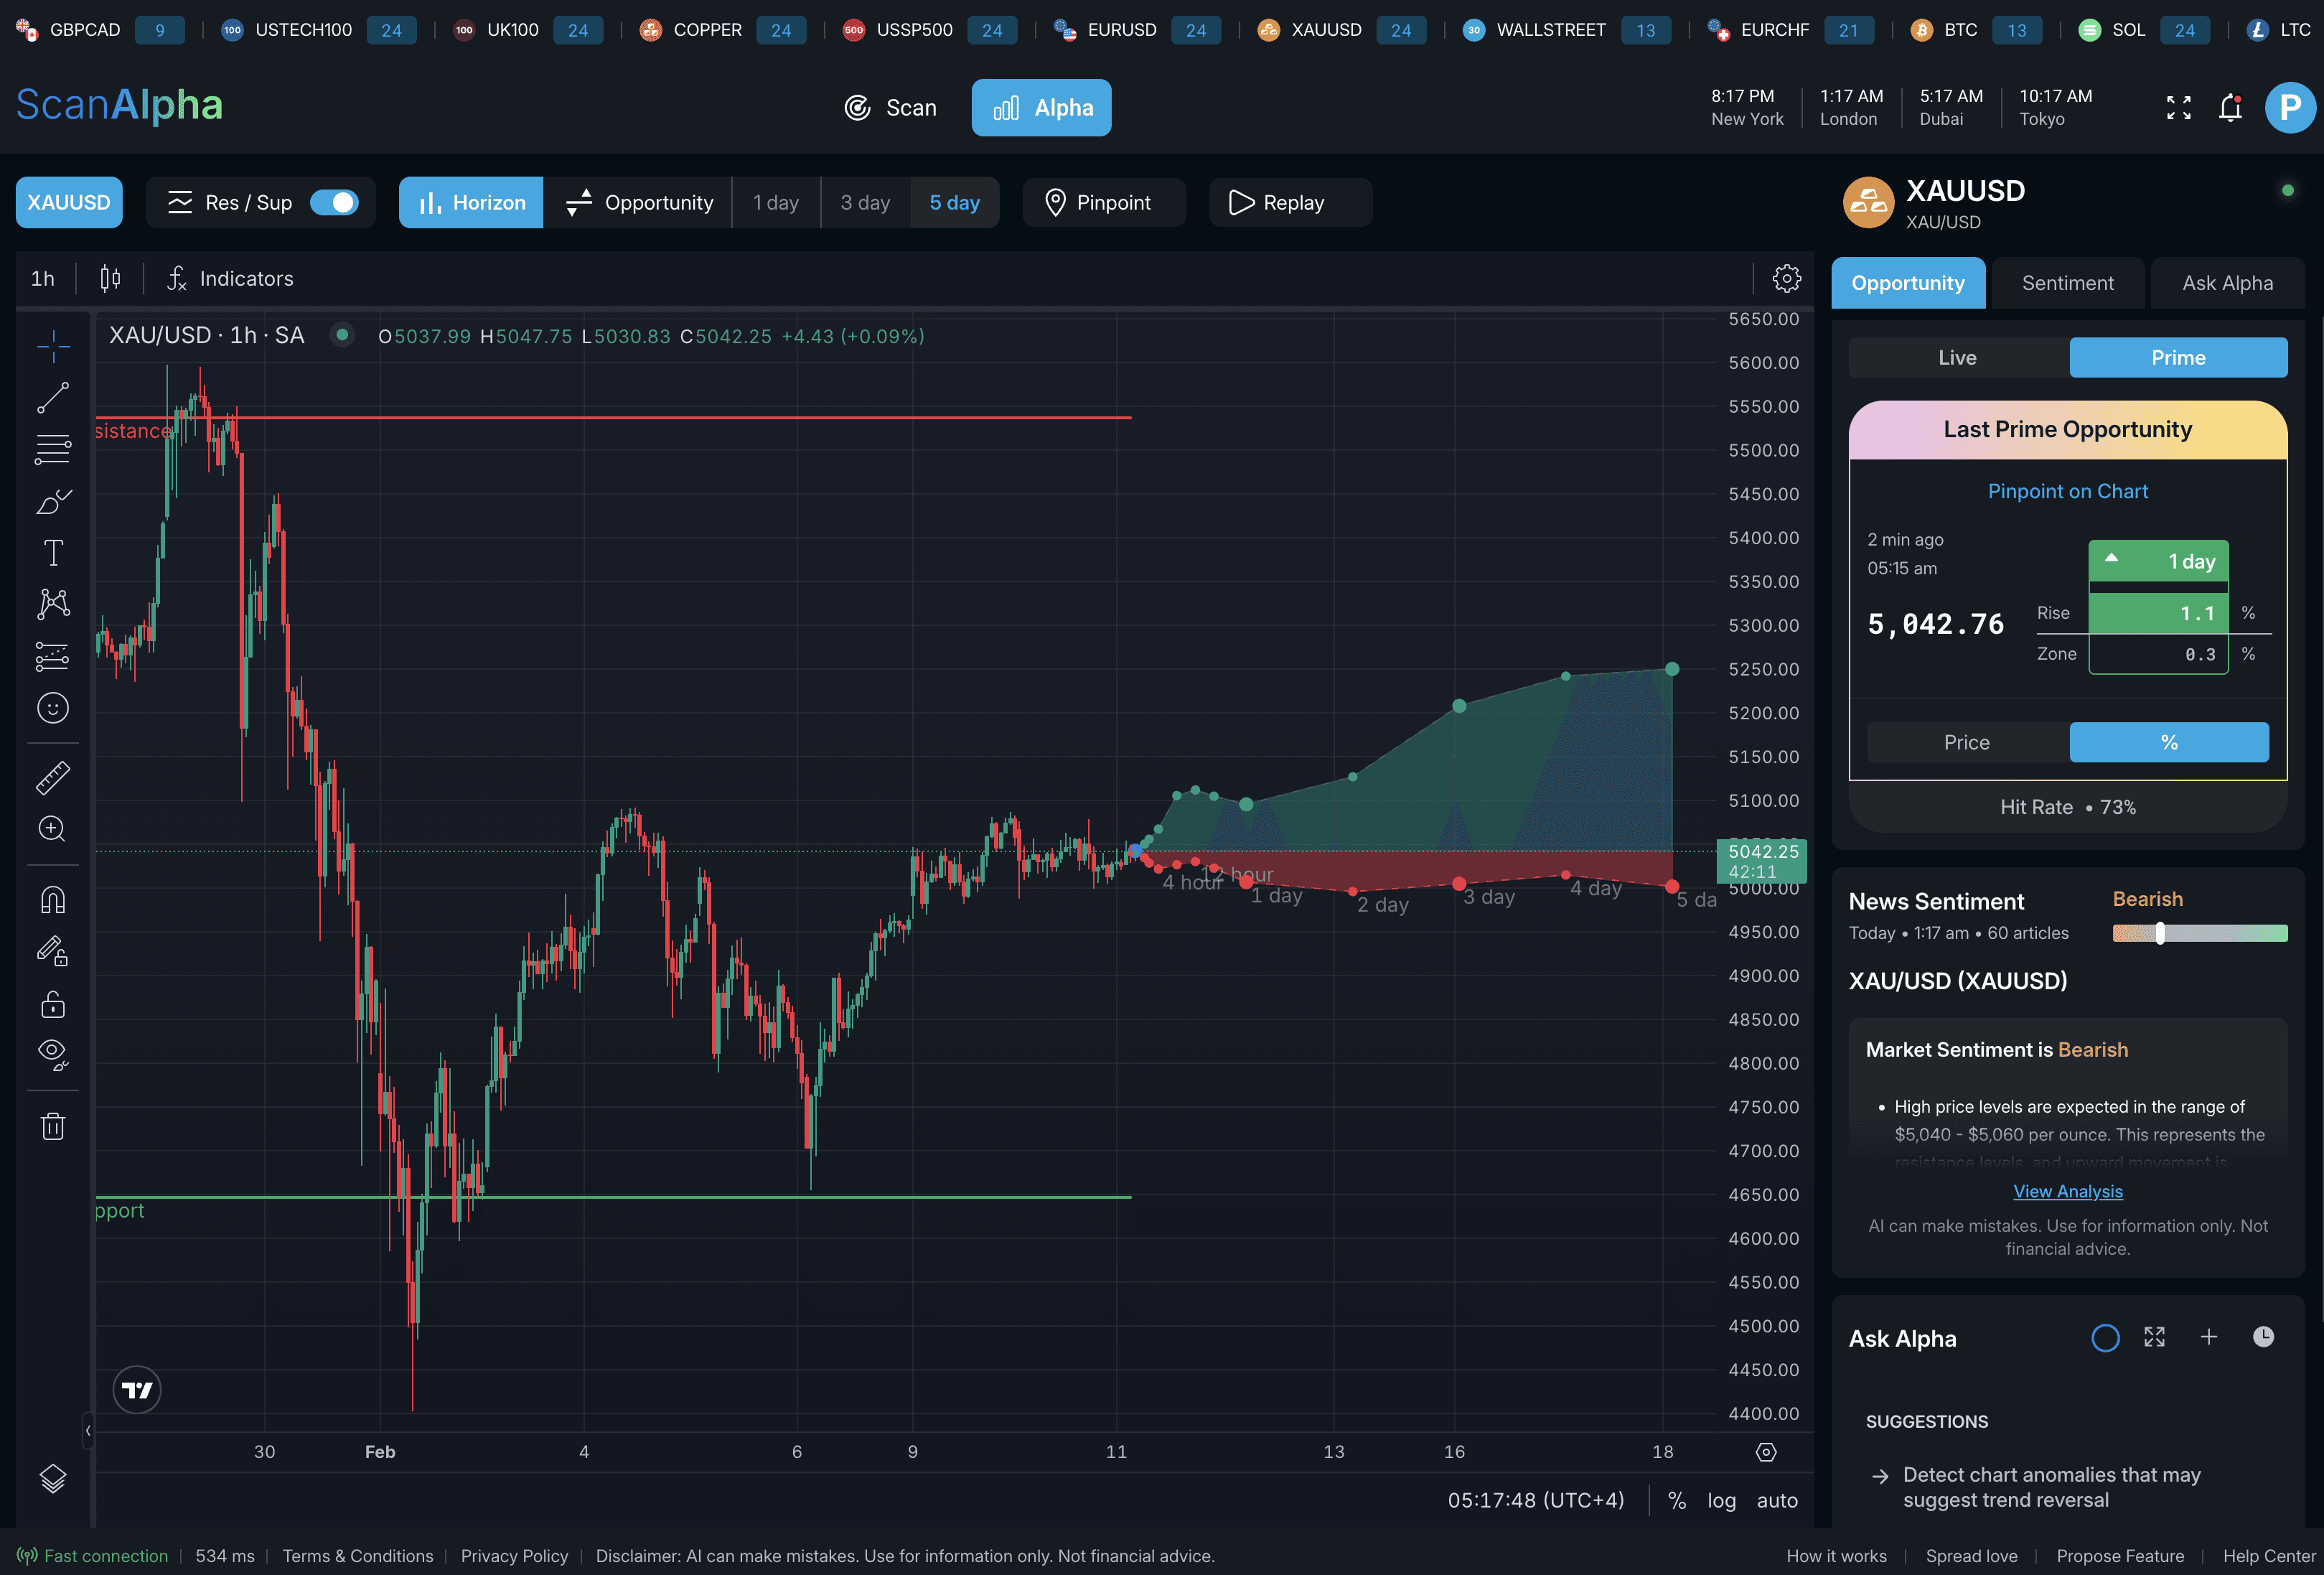Viewport: 2324px width, 1575px height.
Task: Open chart settings gear
Action: point(1787,278)
